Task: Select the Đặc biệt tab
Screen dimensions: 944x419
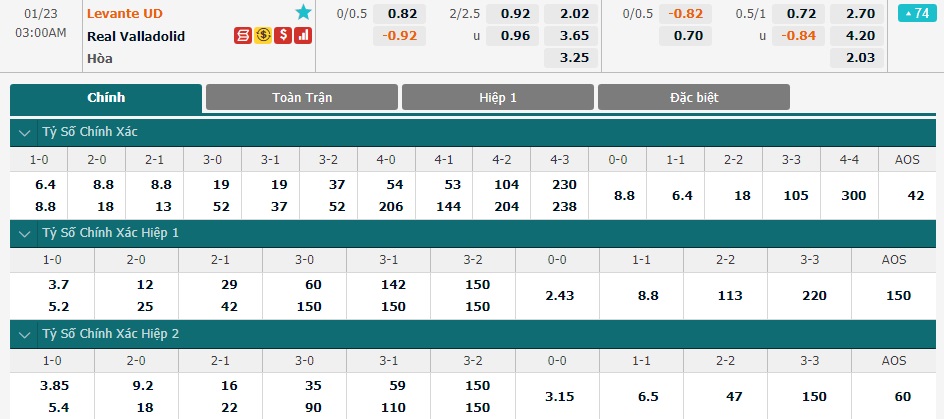Action: 694,97
